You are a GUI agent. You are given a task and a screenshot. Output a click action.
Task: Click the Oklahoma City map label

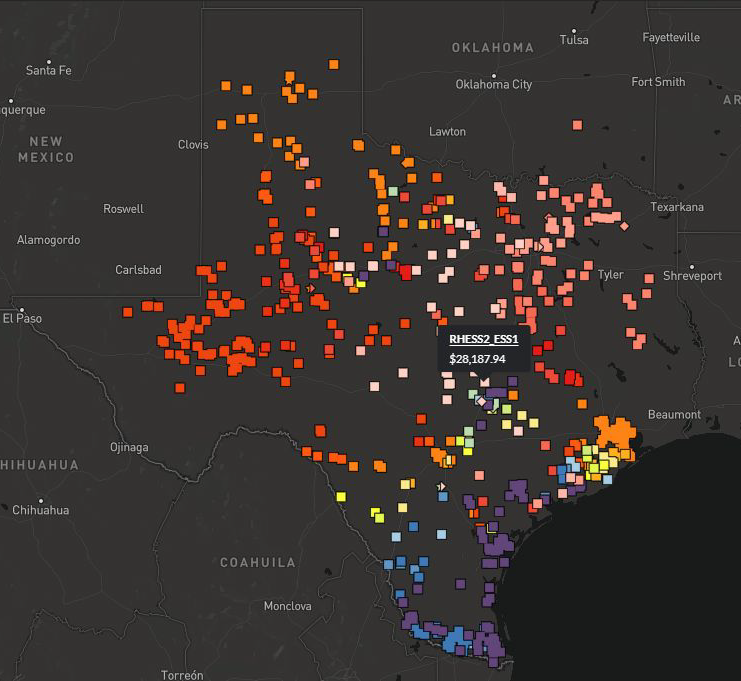point(493,85)
